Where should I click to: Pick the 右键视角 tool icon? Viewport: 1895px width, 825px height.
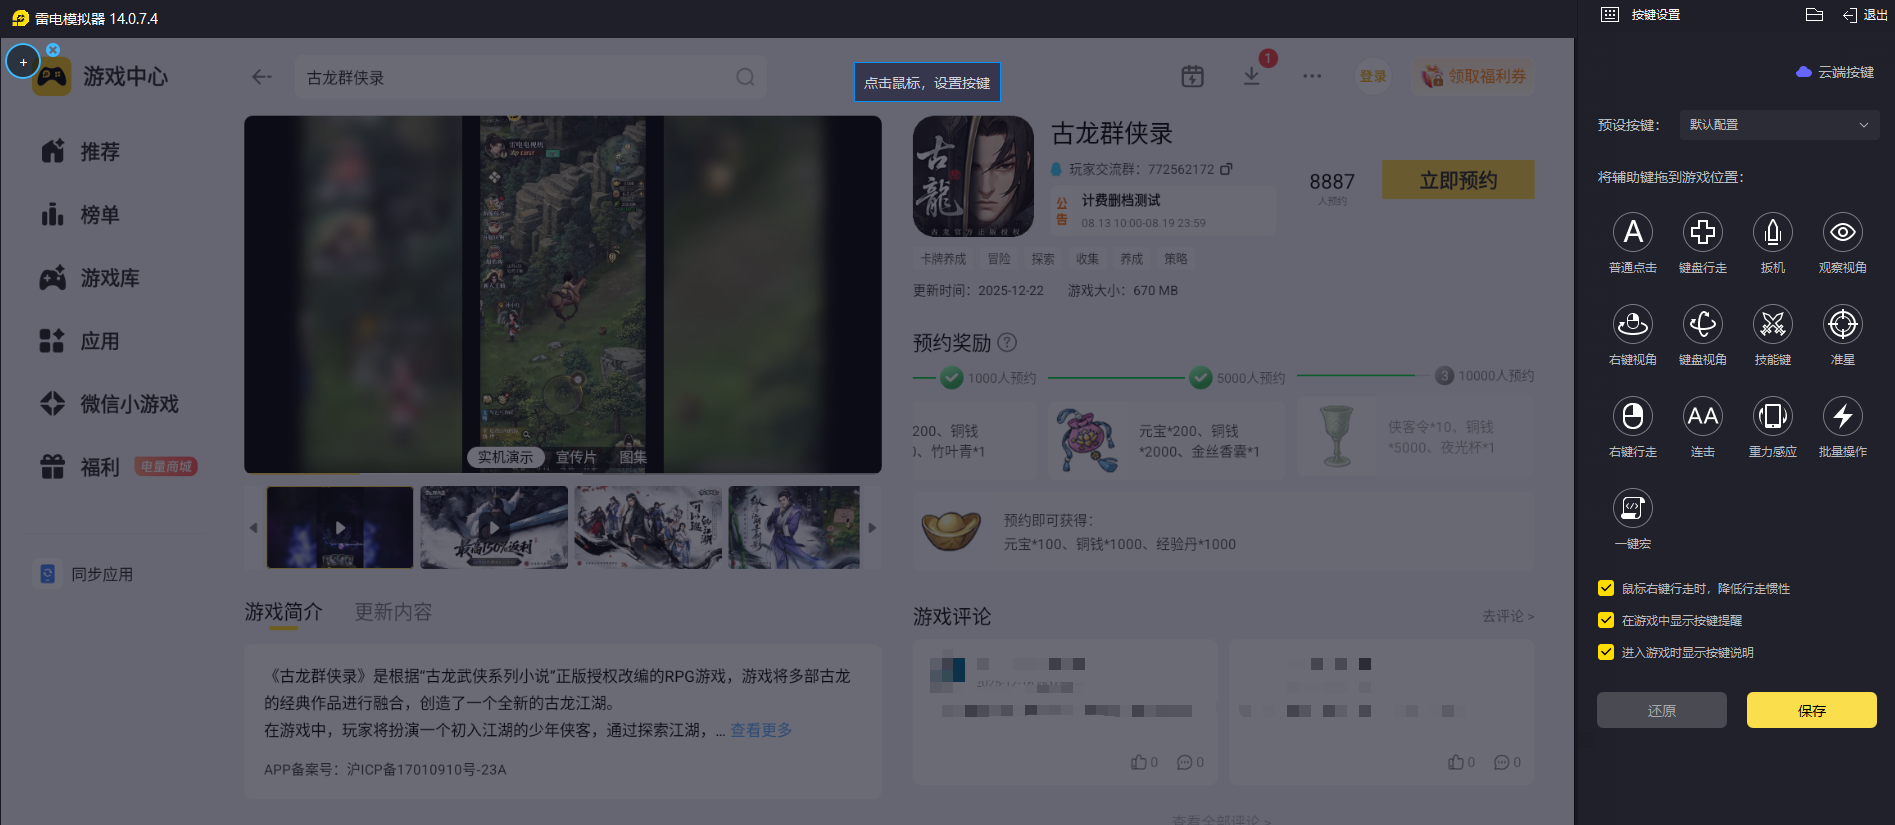click(1633, 324)
